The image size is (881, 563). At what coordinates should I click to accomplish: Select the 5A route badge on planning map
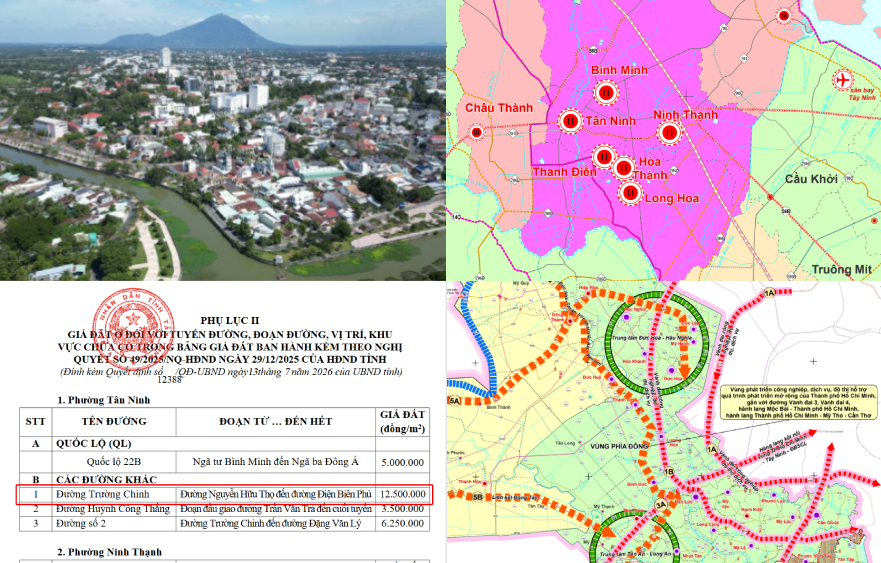(454, 401)
